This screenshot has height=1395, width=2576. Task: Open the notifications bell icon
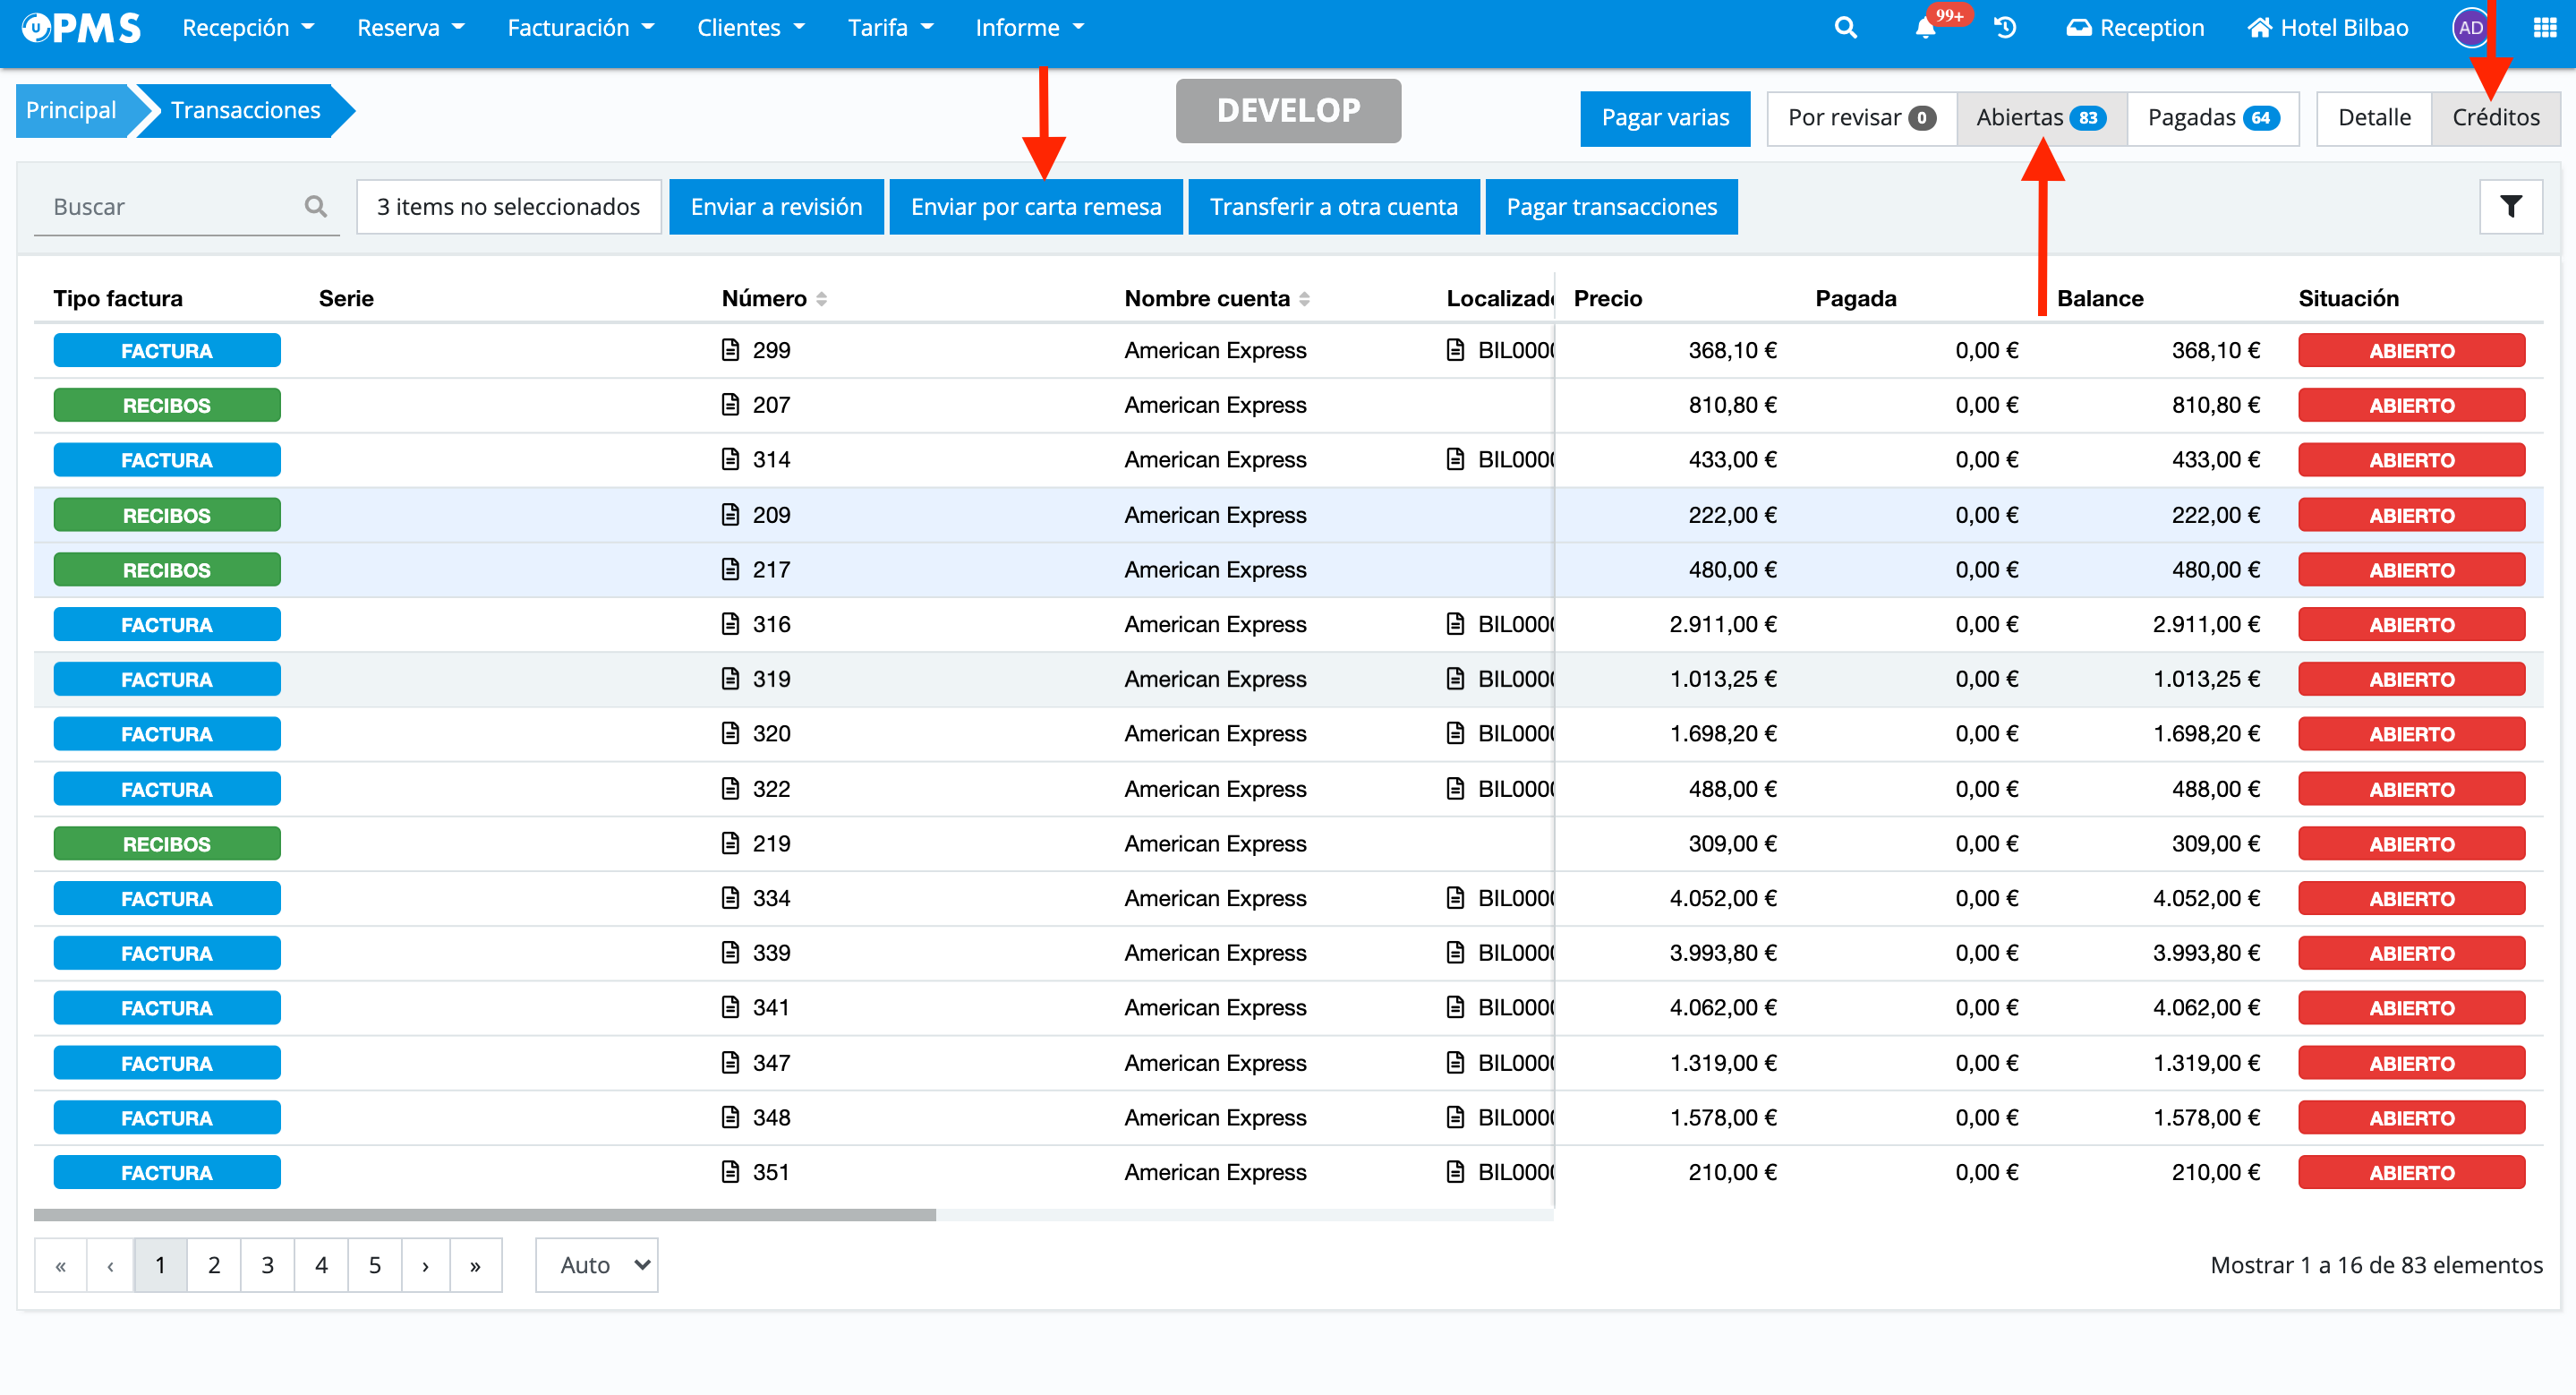1925,28
